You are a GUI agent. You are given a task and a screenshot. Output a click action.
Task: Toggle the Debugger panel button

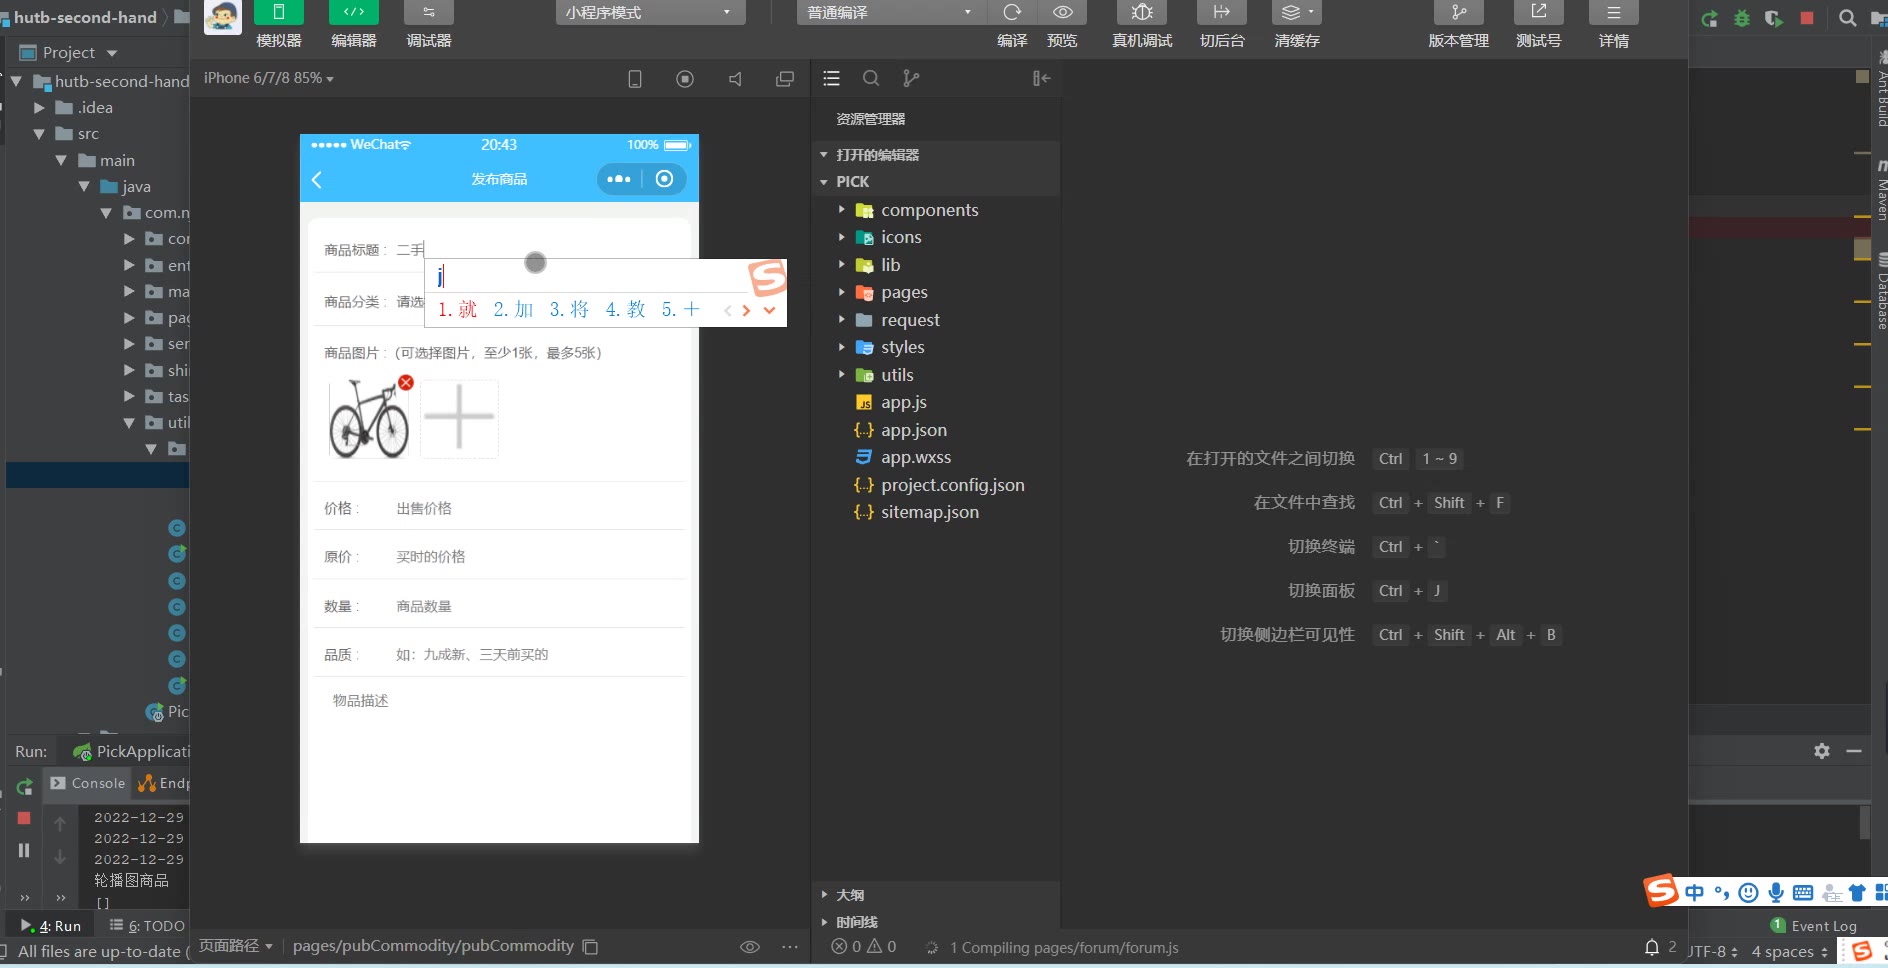tap(428, 13)
